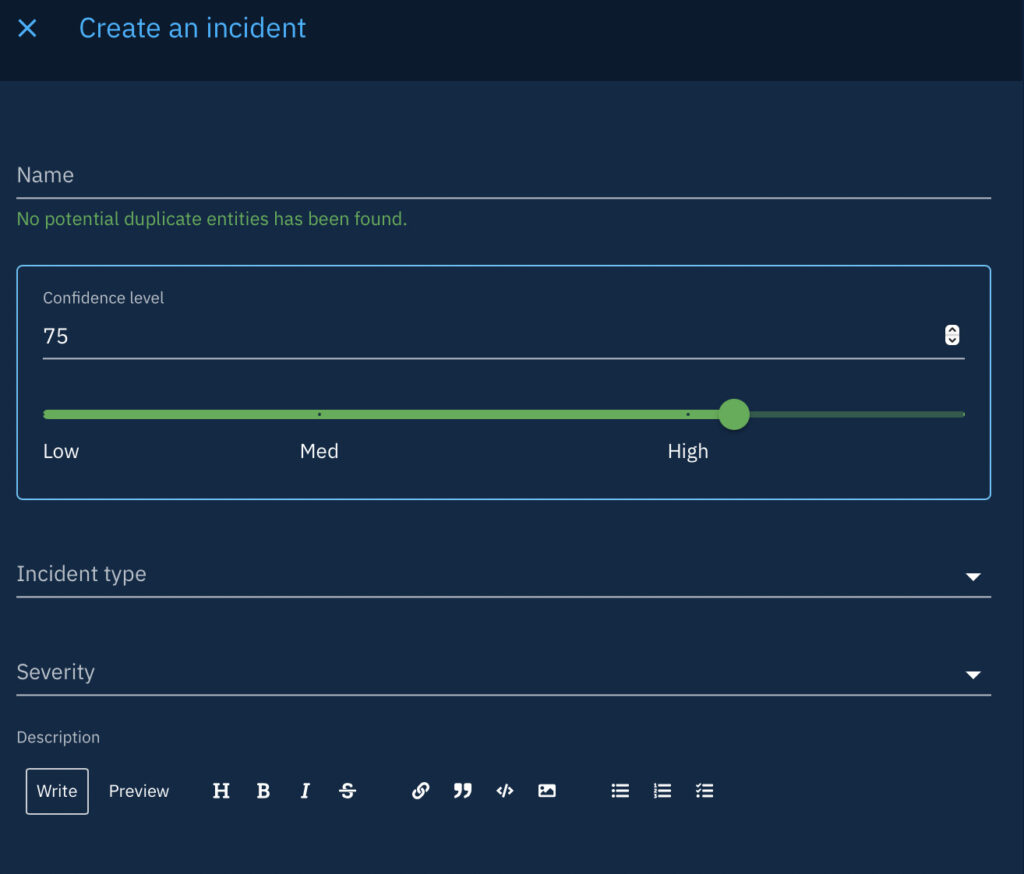Image resolution: width=1024 pixels, height=874 pixels.
Task: Insert an image into description
Action: click(547, 791)
